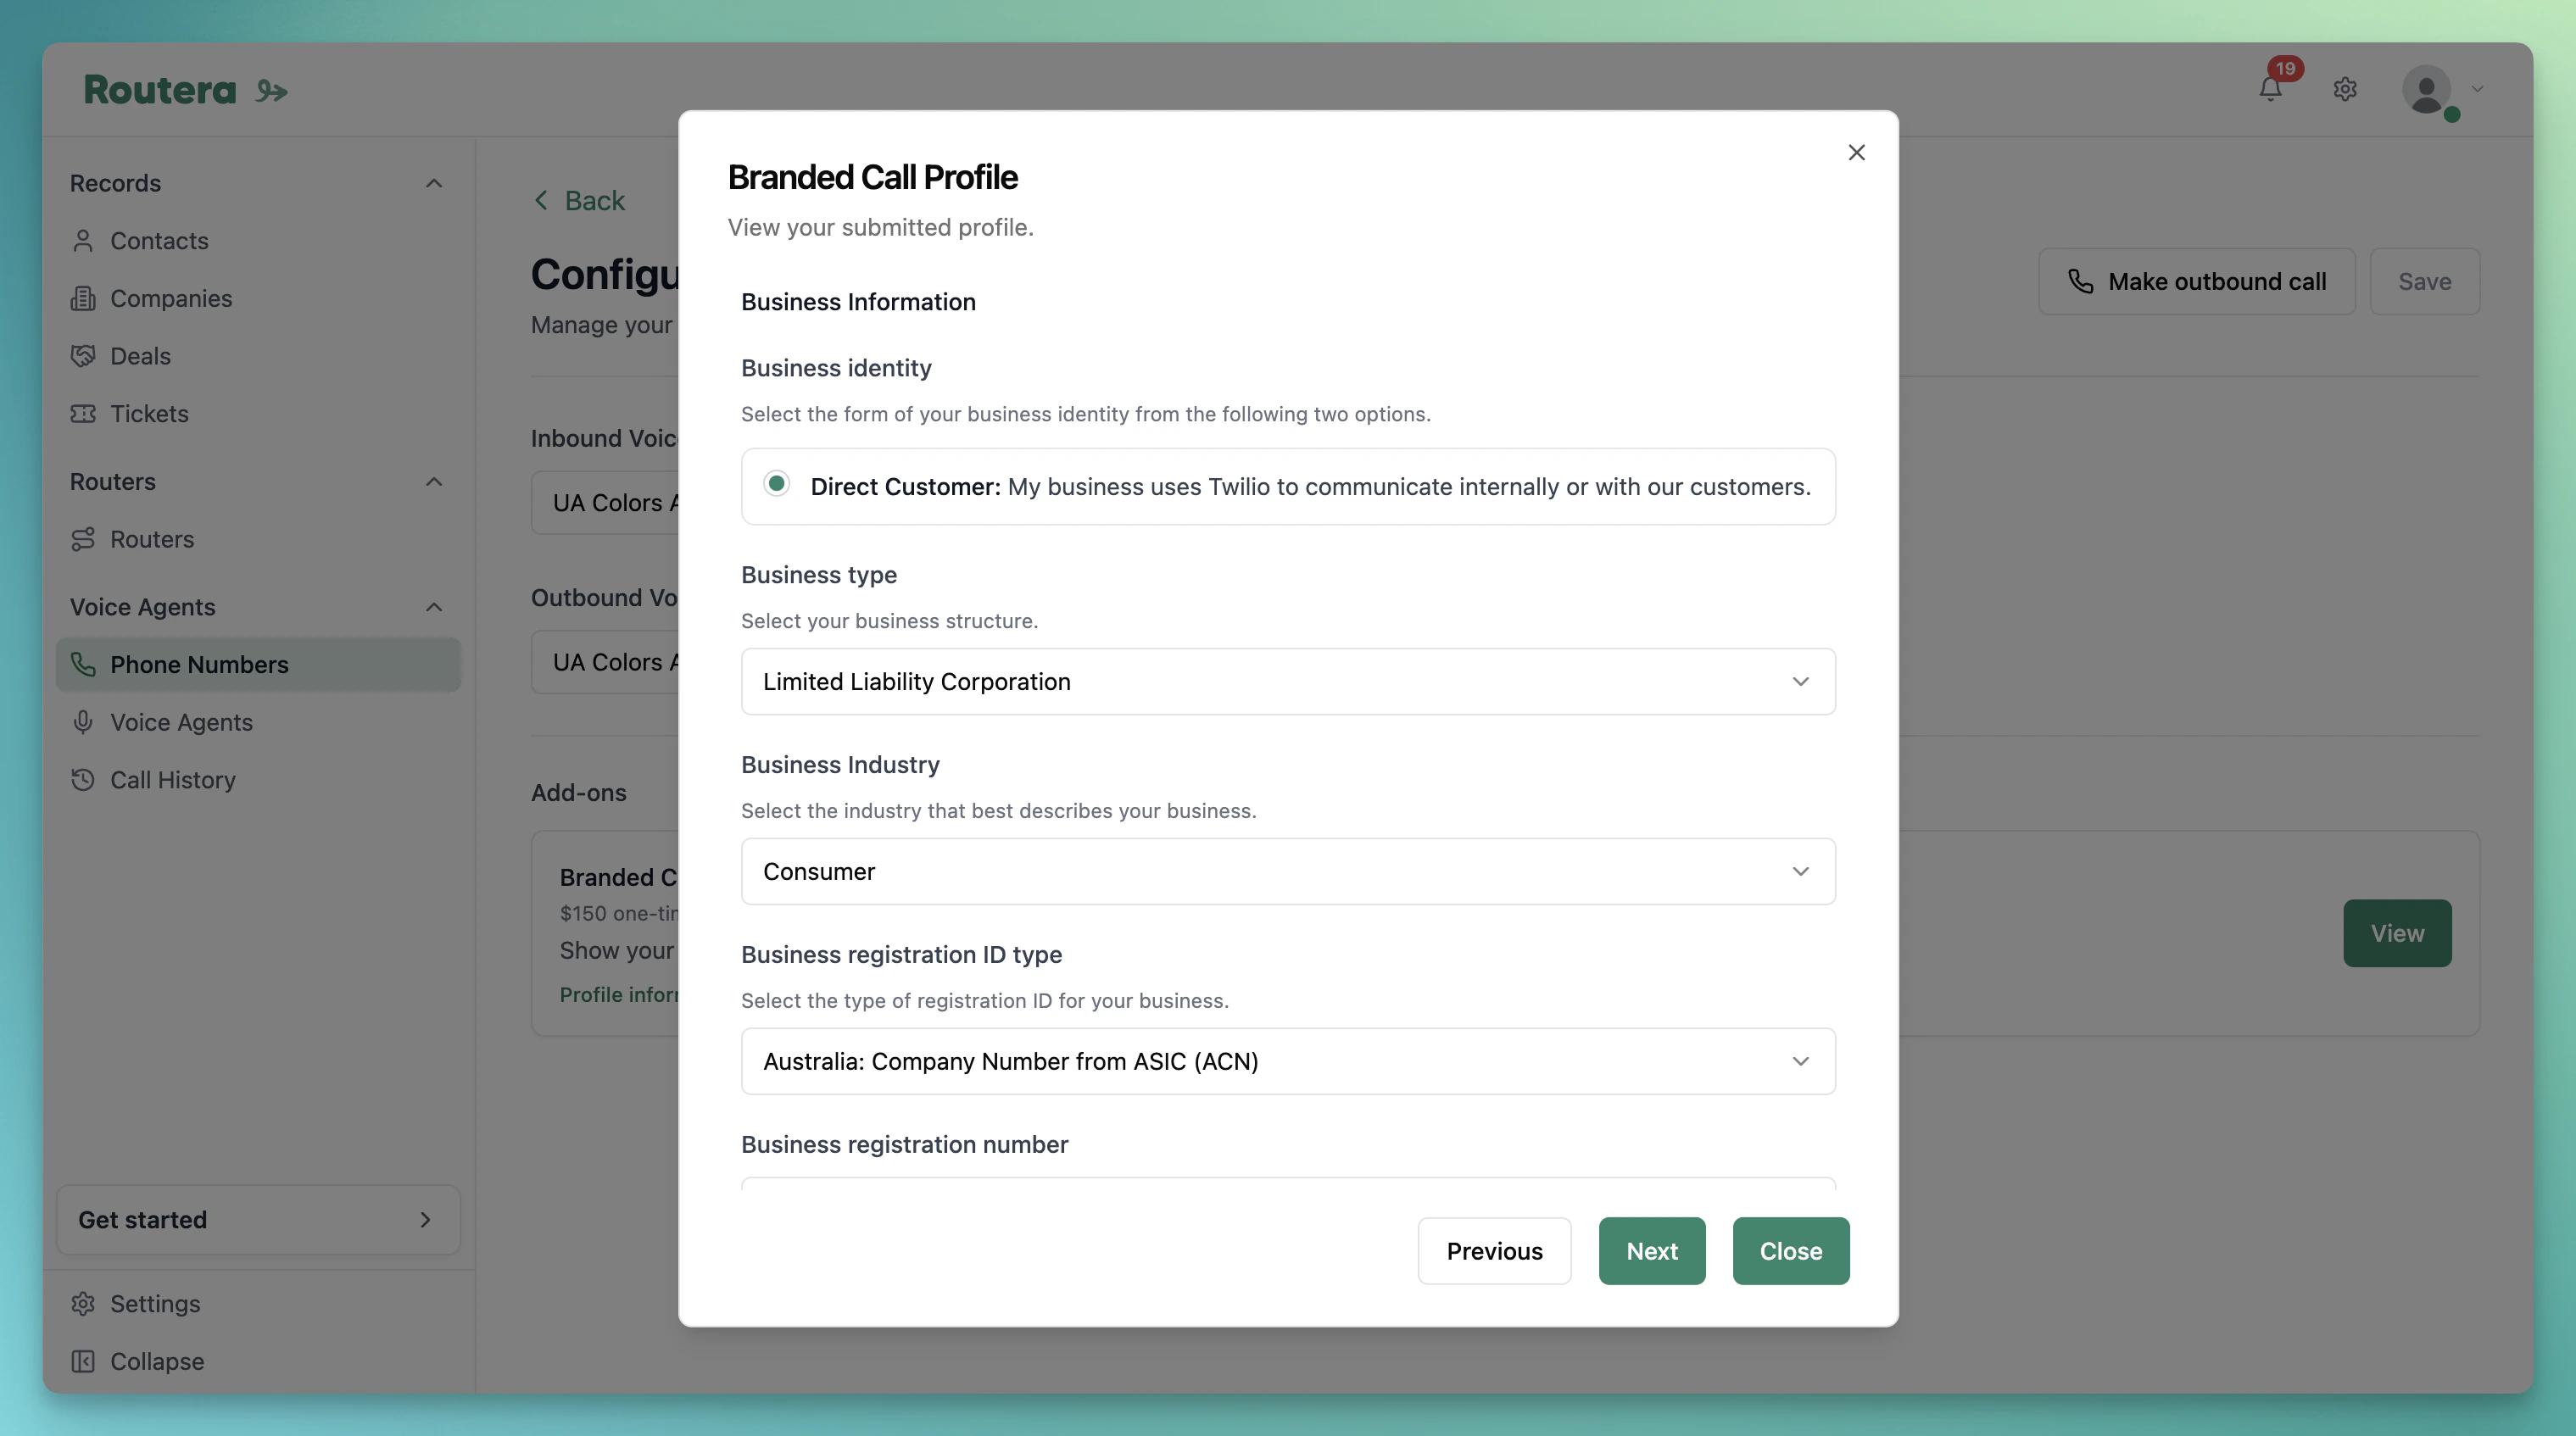Click the phone icon in Make outbound call
Screen dimensions: 2576x1436
click(2080, 281)
